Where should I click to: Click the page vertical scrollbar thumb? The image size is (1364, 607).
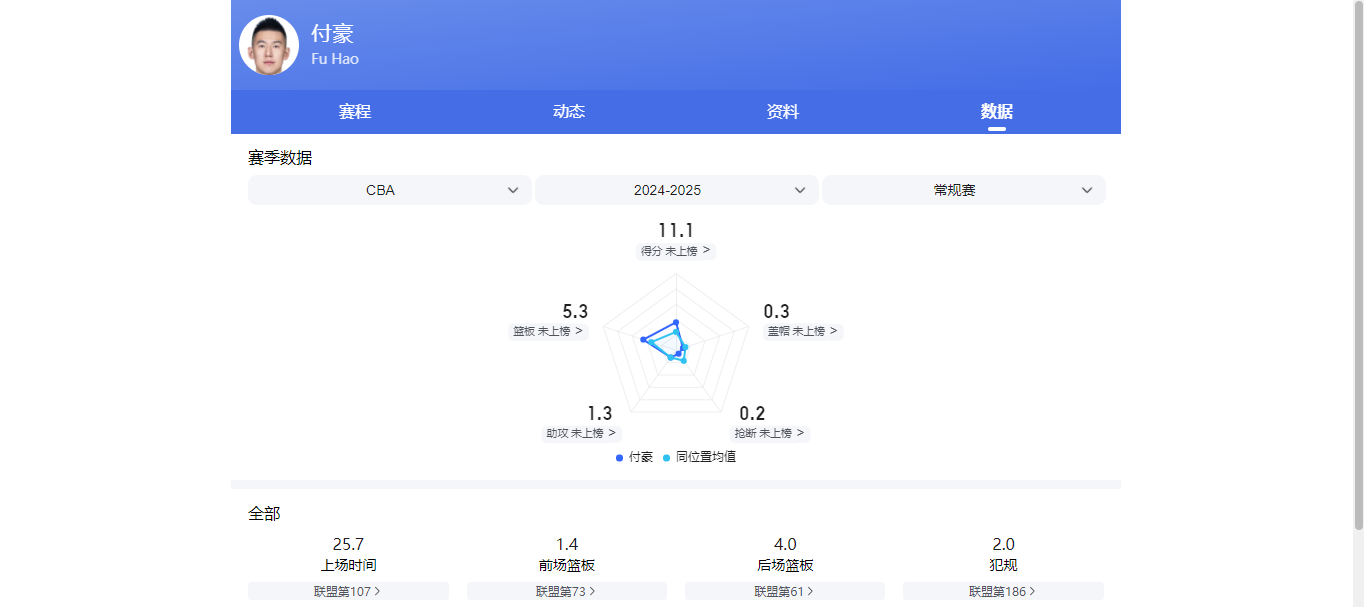(1358, 265)
